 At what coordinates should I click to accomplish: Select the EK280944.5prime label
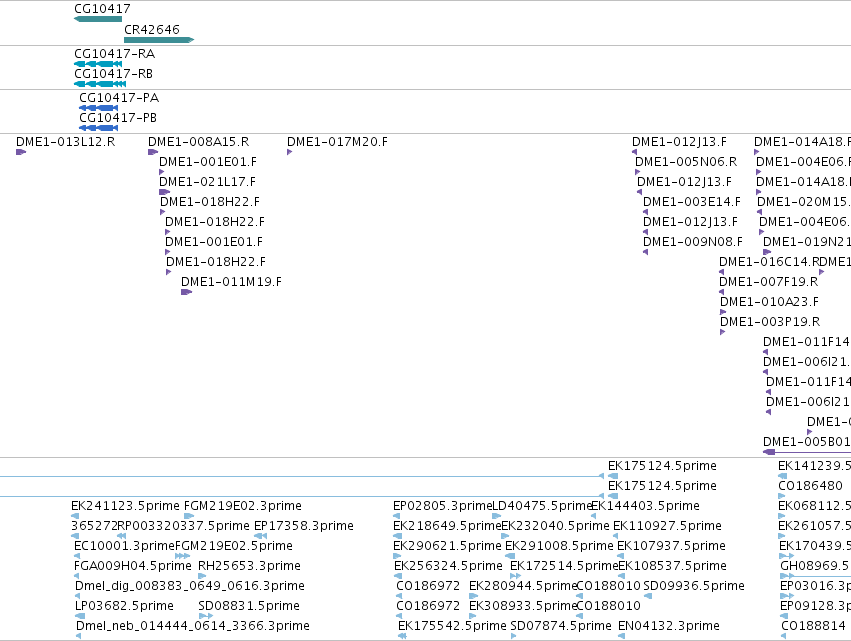(523, 586)
